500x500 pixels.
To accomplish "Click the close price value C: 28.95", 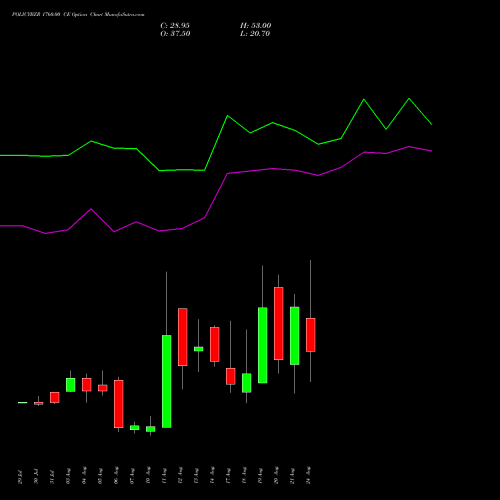I will [175, 26].
